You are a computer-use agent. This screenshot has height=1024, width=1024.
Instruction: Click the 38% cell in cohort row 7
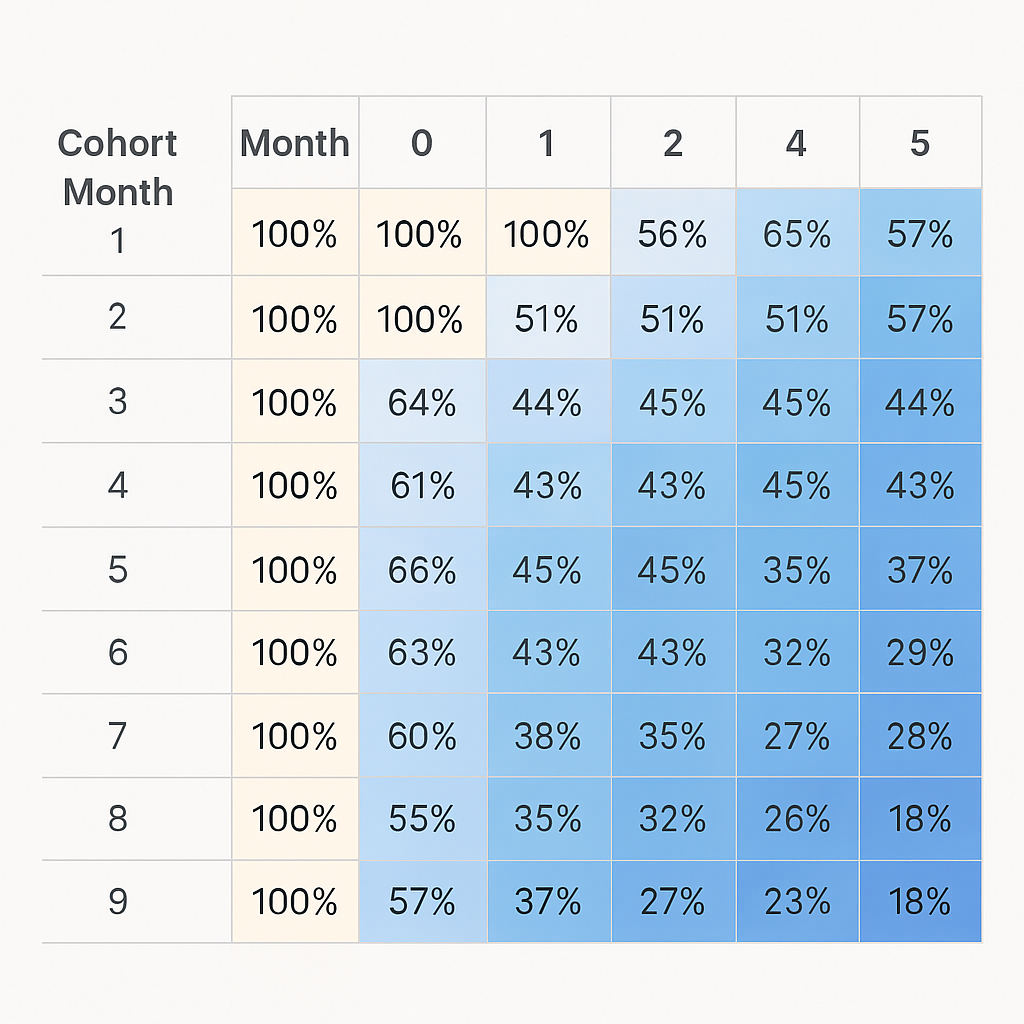(x=547, y=737)
